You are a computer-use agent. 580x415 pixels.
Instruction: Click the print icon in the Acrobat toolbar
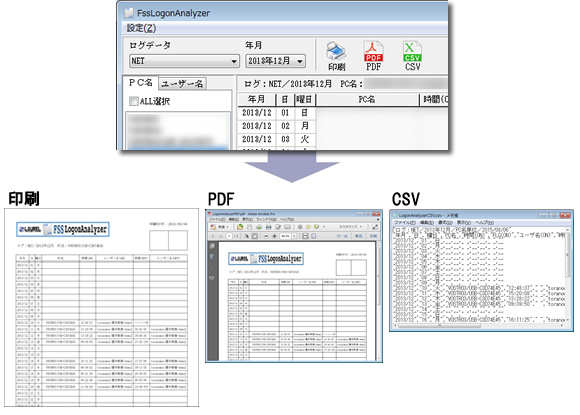tap(269, 227)
